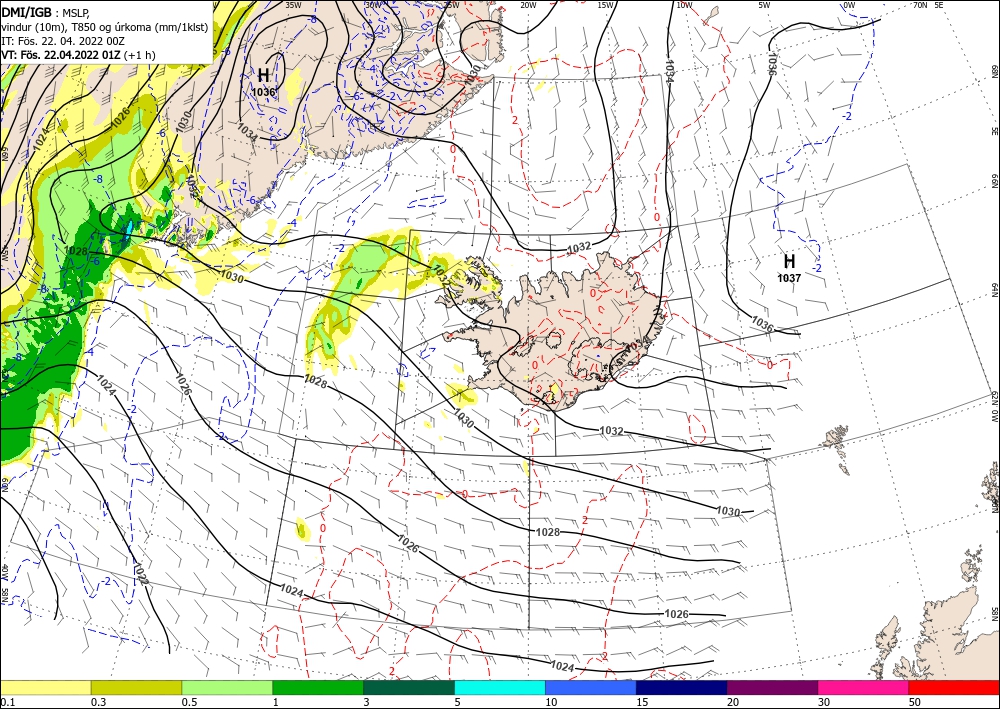
Task: Click the purple 20–30 legend swatch
Action: (x=772, y=687)
